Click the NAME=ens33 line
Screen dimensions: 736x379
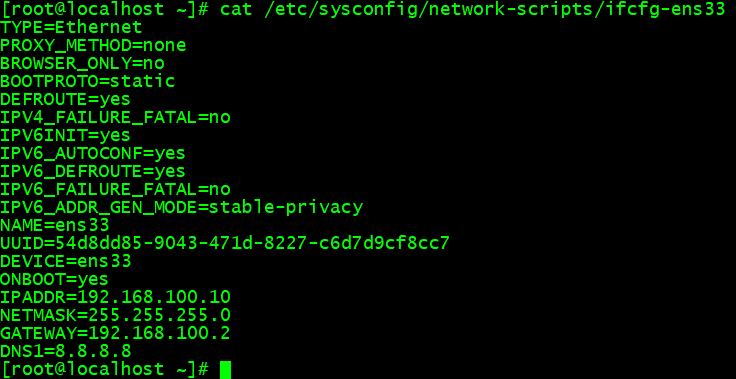point(54,225)
